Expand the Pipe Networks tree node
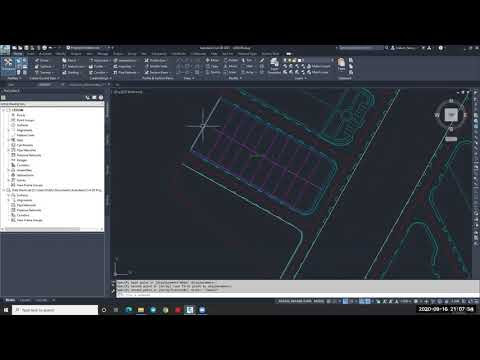Image resolution: width=480 pixels, height=360 pixels. click(9, 150)
